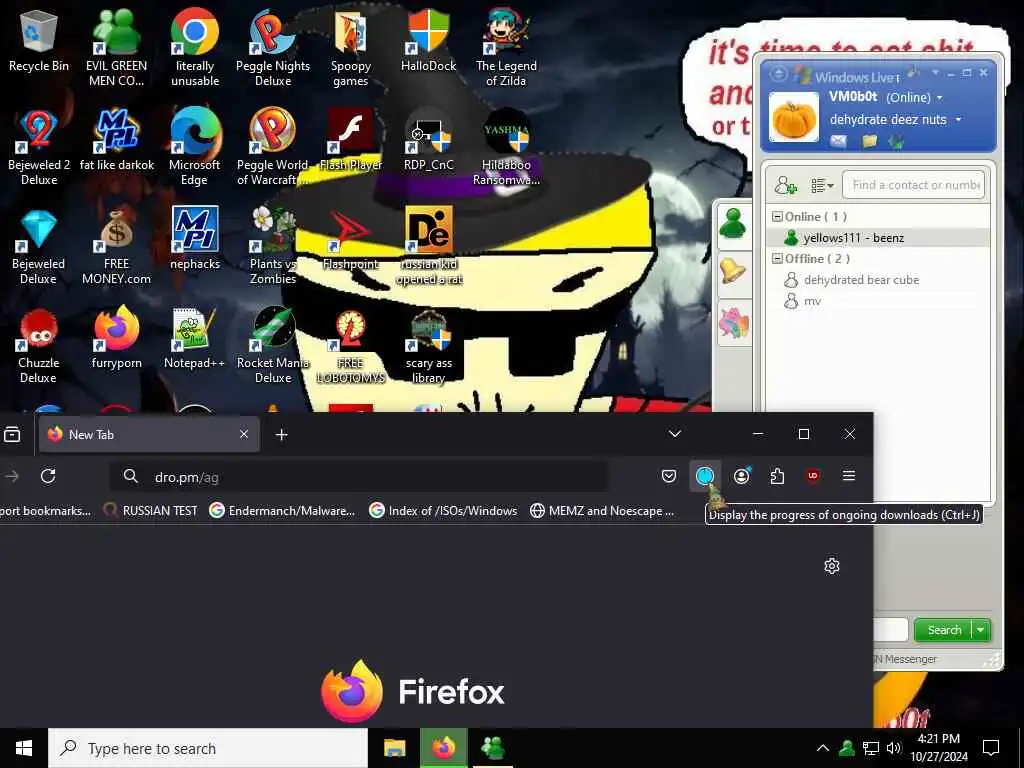
Task: Select the nephacks desktop icon
Action: 195,239
